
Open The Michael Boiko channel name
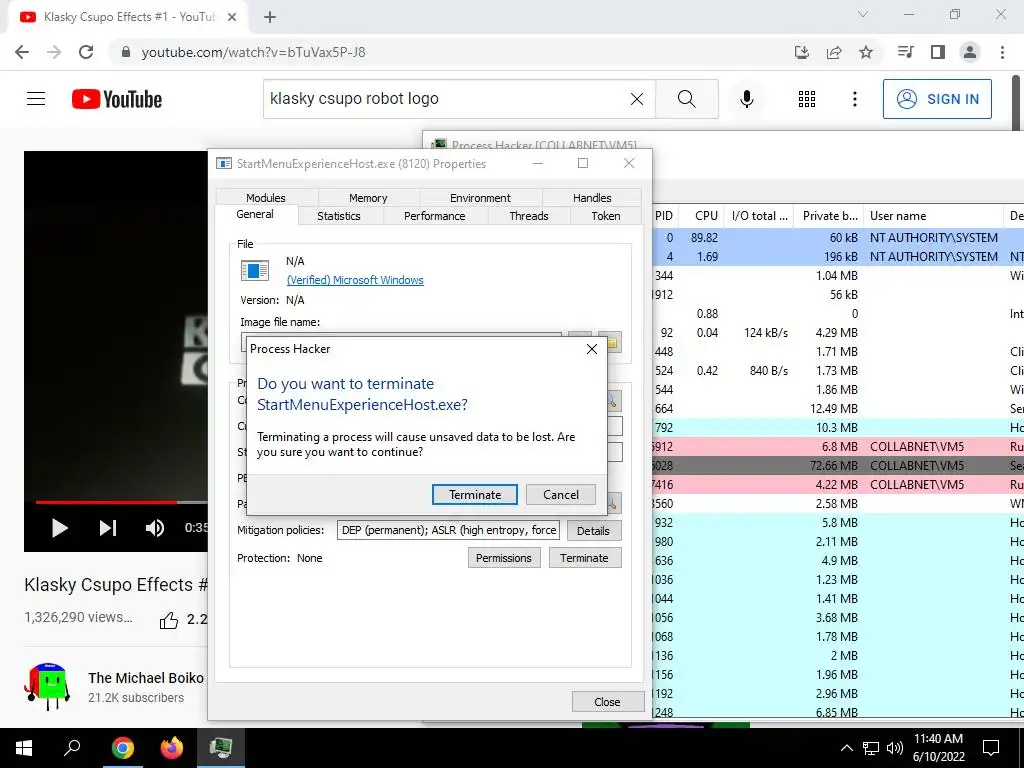pos(146,678)
